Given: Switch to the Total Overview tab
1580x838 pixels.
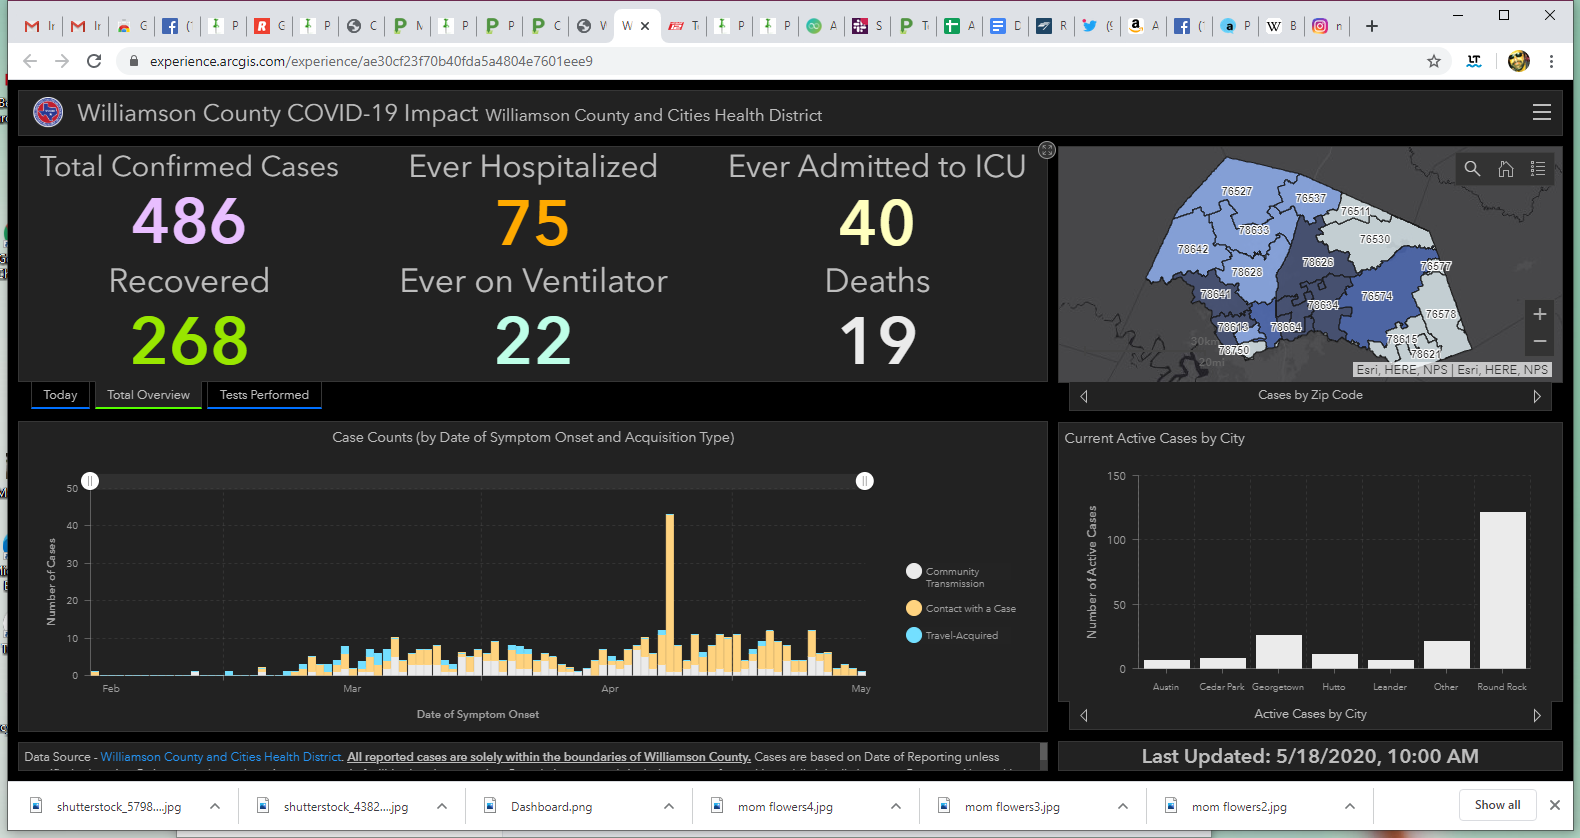Looking at the screenshot, I should click(x=148, y=395).
